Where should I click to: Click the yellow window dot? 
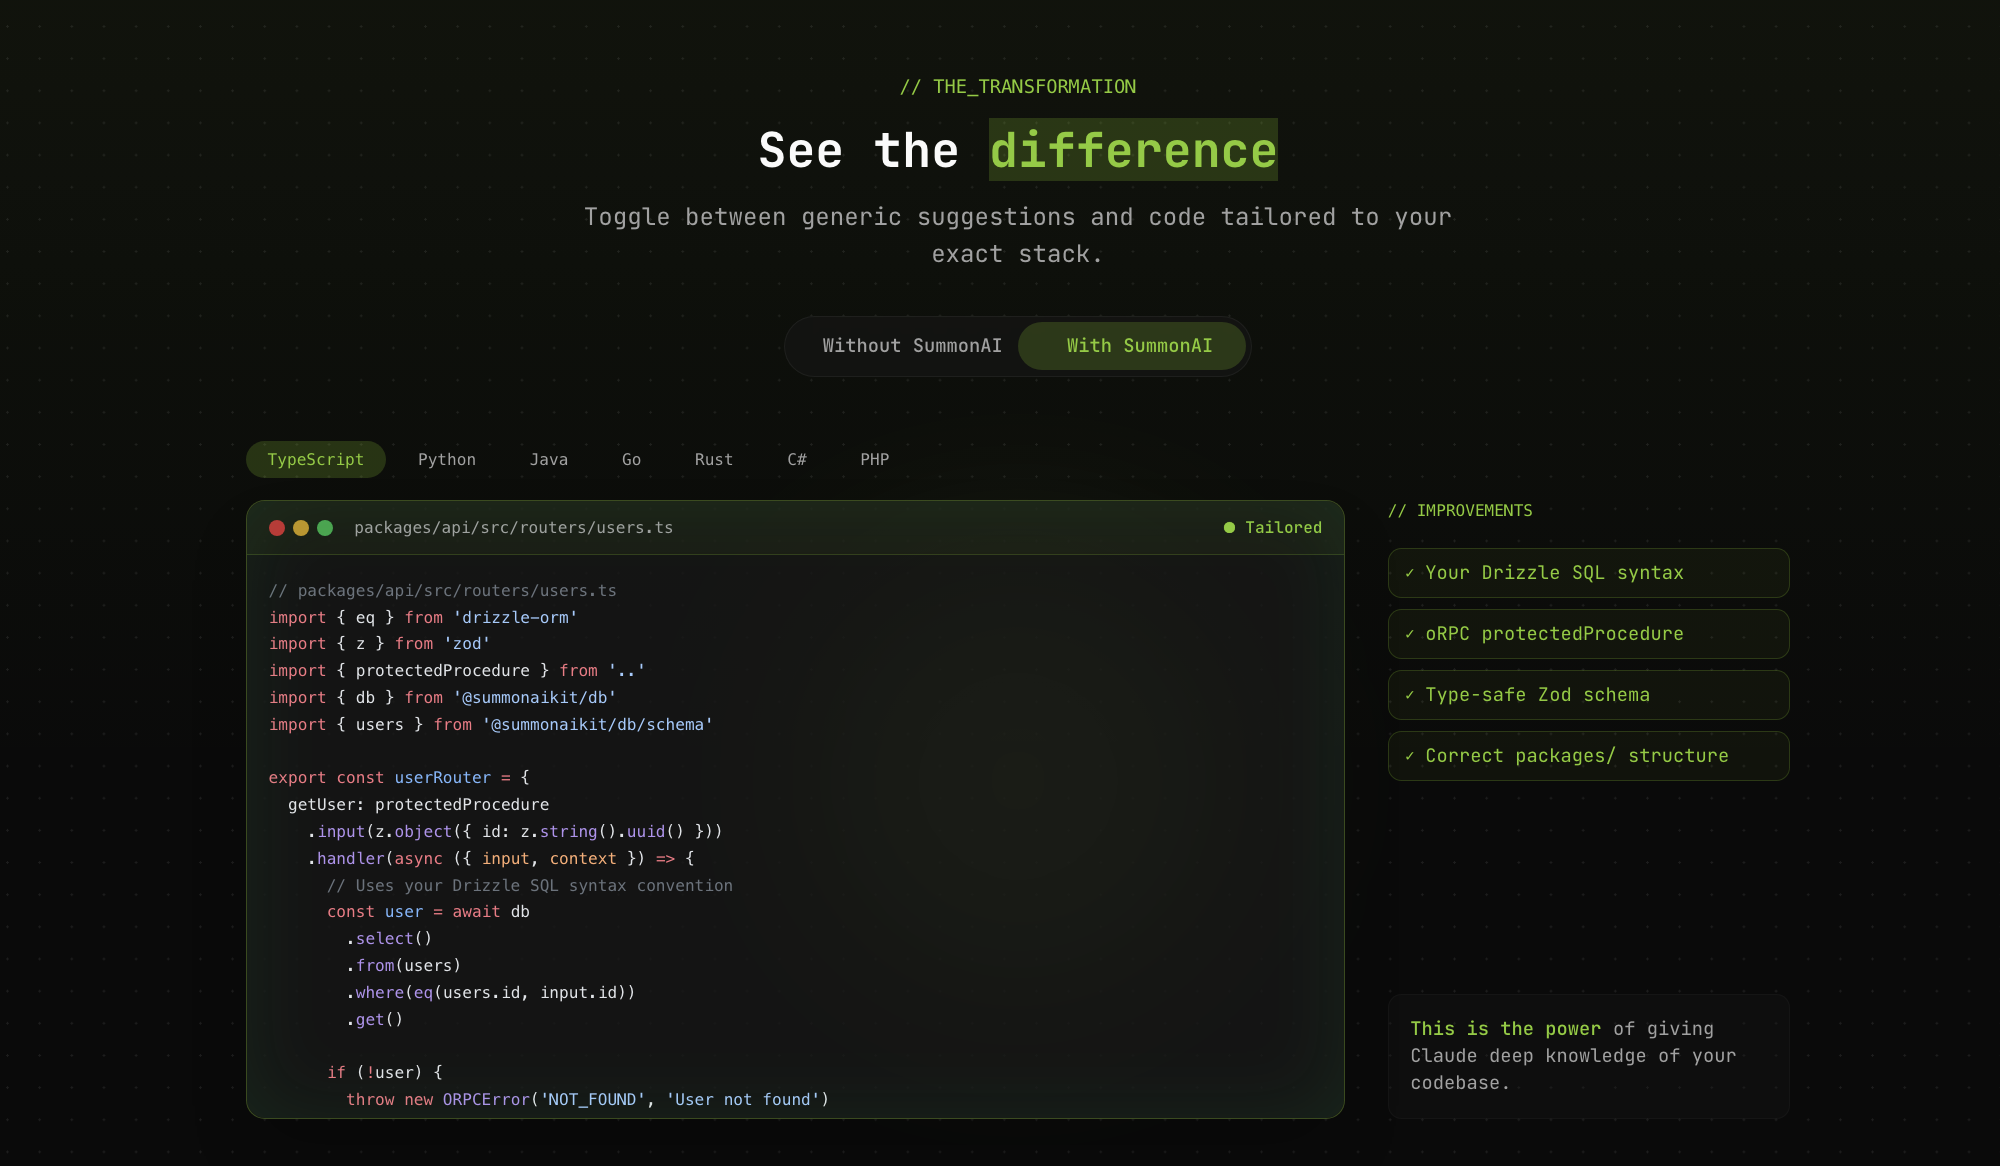(301, 528)
